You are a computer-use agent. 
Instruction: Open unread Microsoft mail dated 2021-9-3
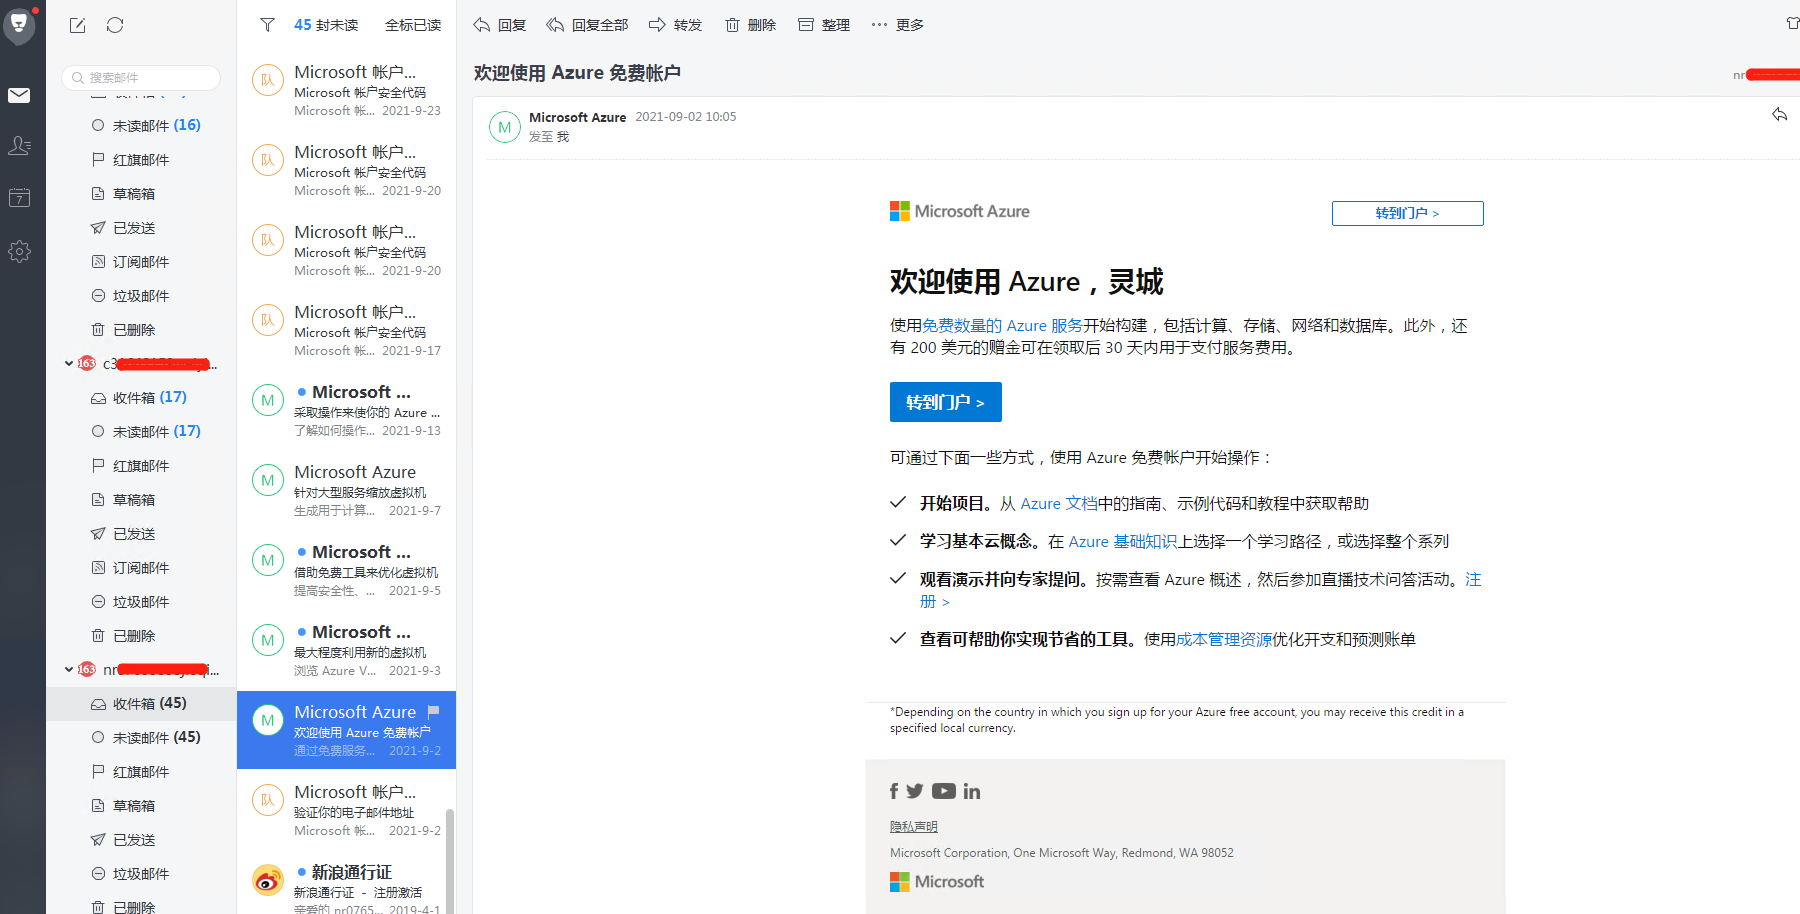[x=346, y=650]
